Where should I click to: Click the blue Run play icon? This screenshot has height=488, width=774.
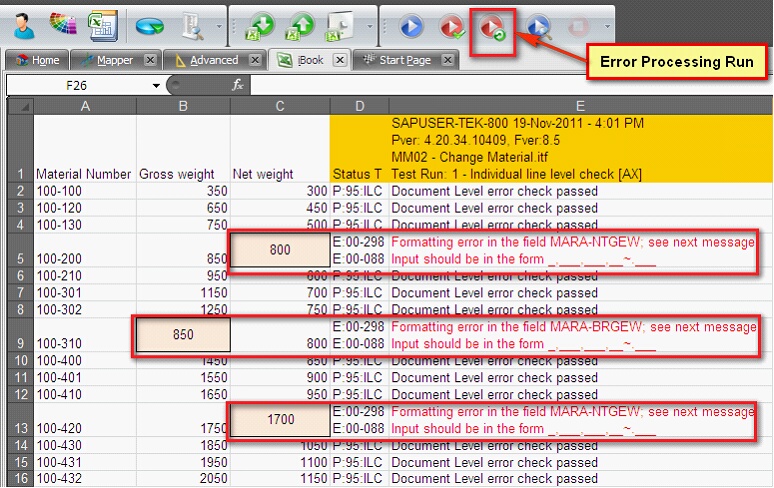pyautogui.click(x=411, y=25)
